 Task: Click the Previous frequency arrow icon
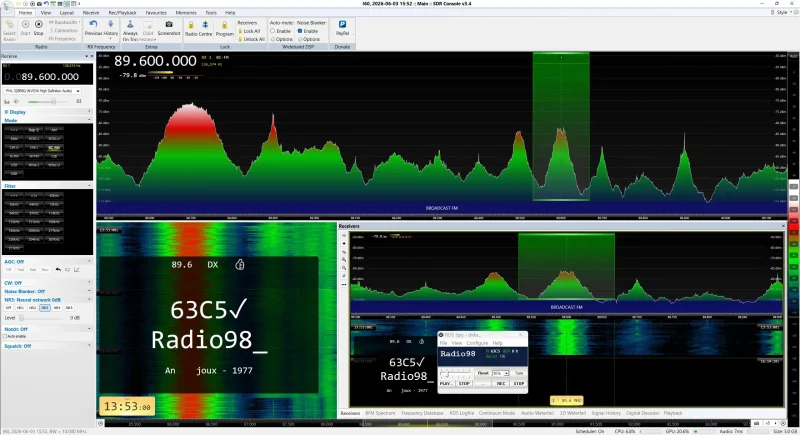coord(93,24)
